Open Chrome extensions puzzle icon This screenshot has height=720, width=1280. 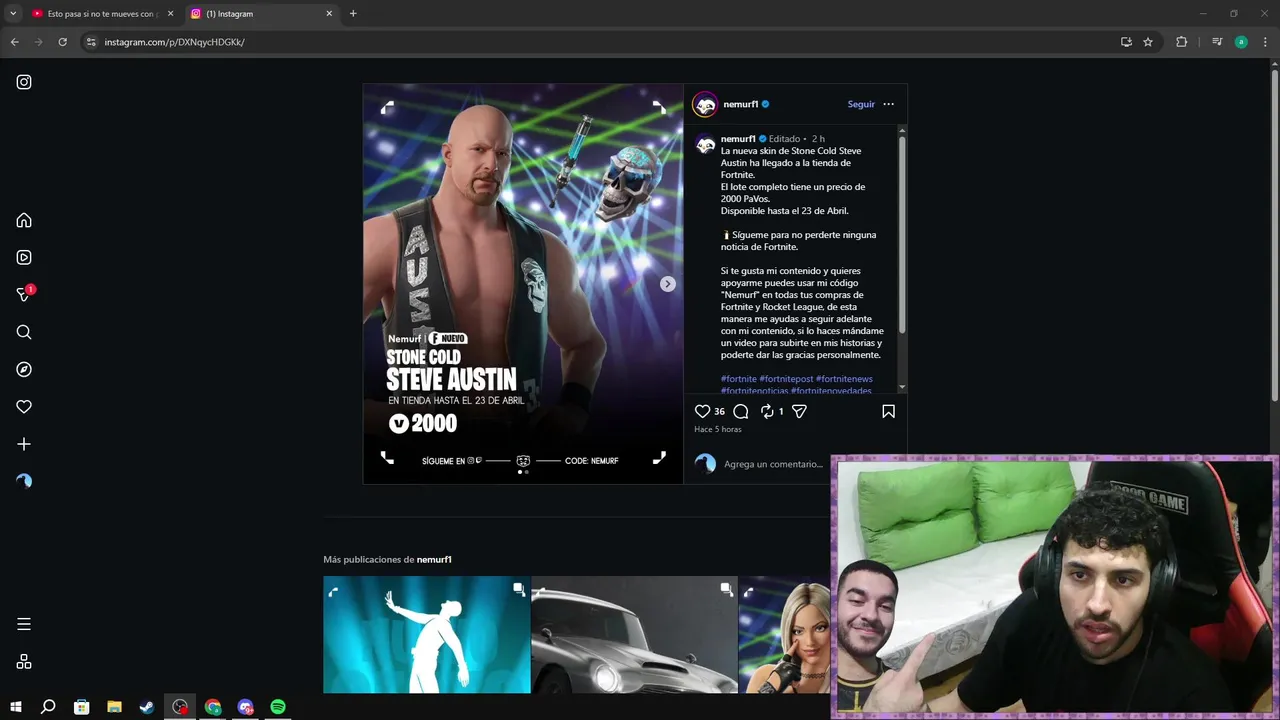tap(1181, 42)
